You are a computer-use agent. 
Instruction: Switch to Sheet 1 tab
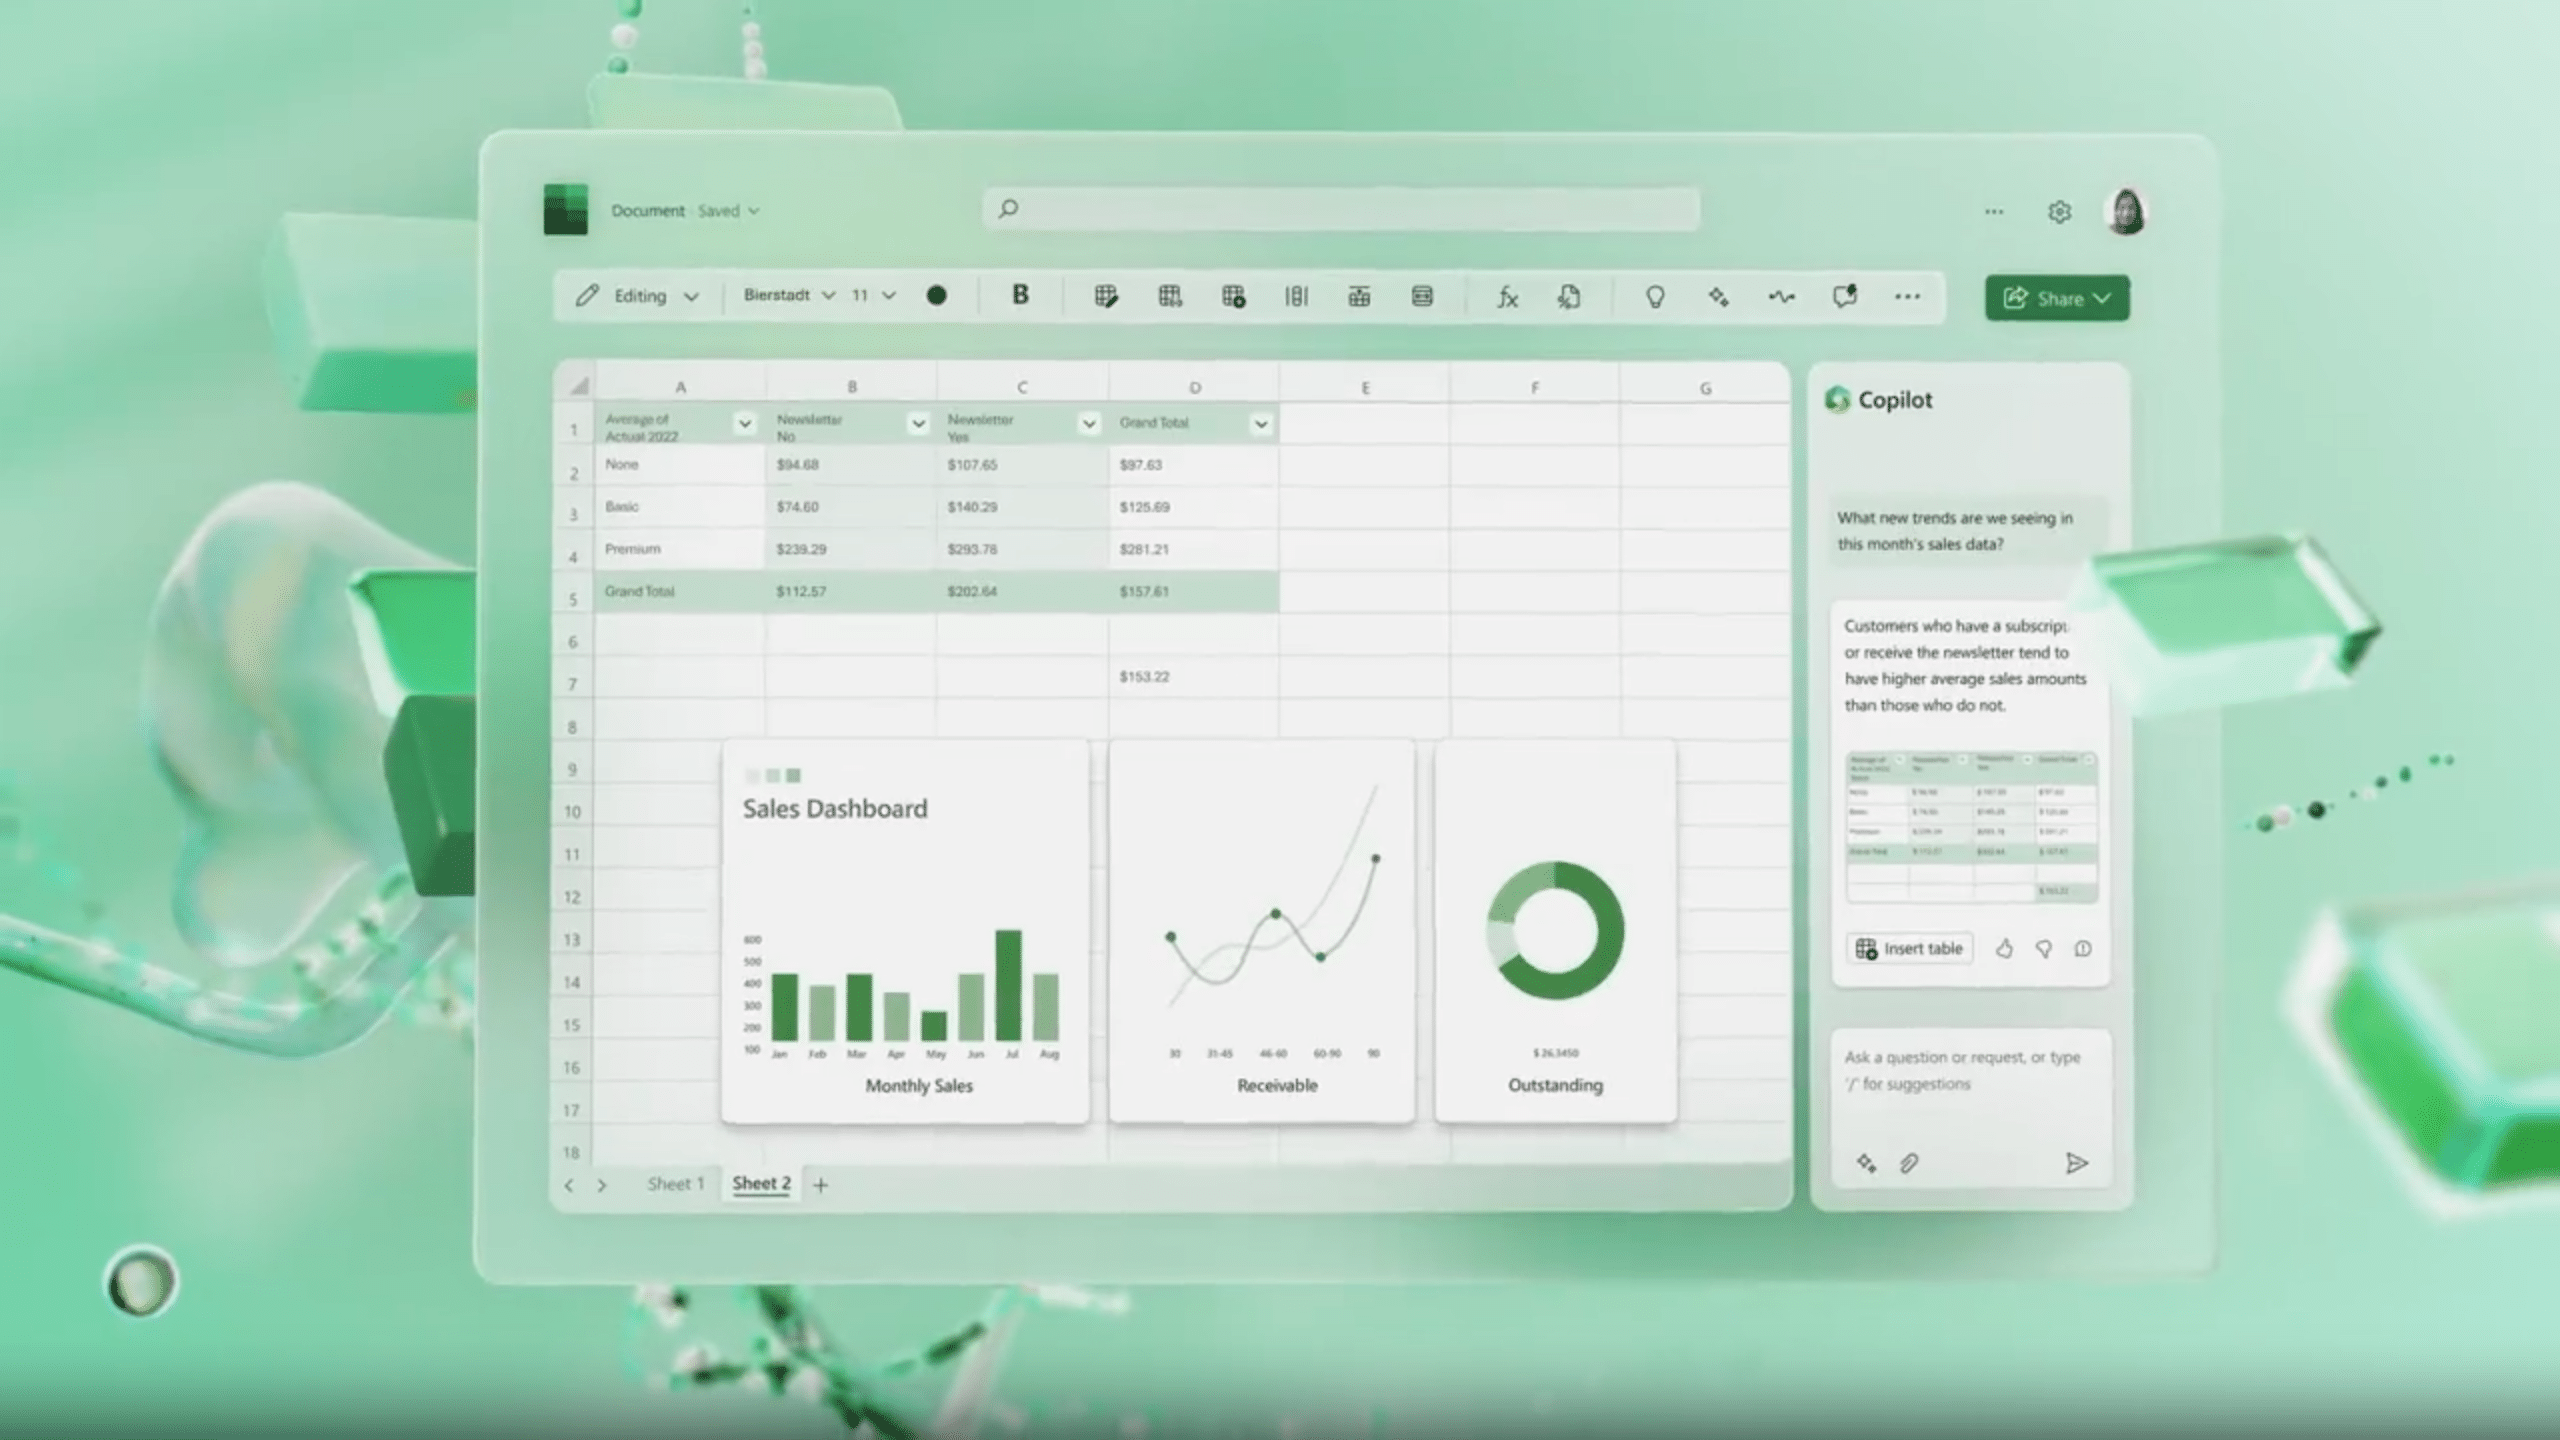pyautogui.click(x=675, y=1182)
